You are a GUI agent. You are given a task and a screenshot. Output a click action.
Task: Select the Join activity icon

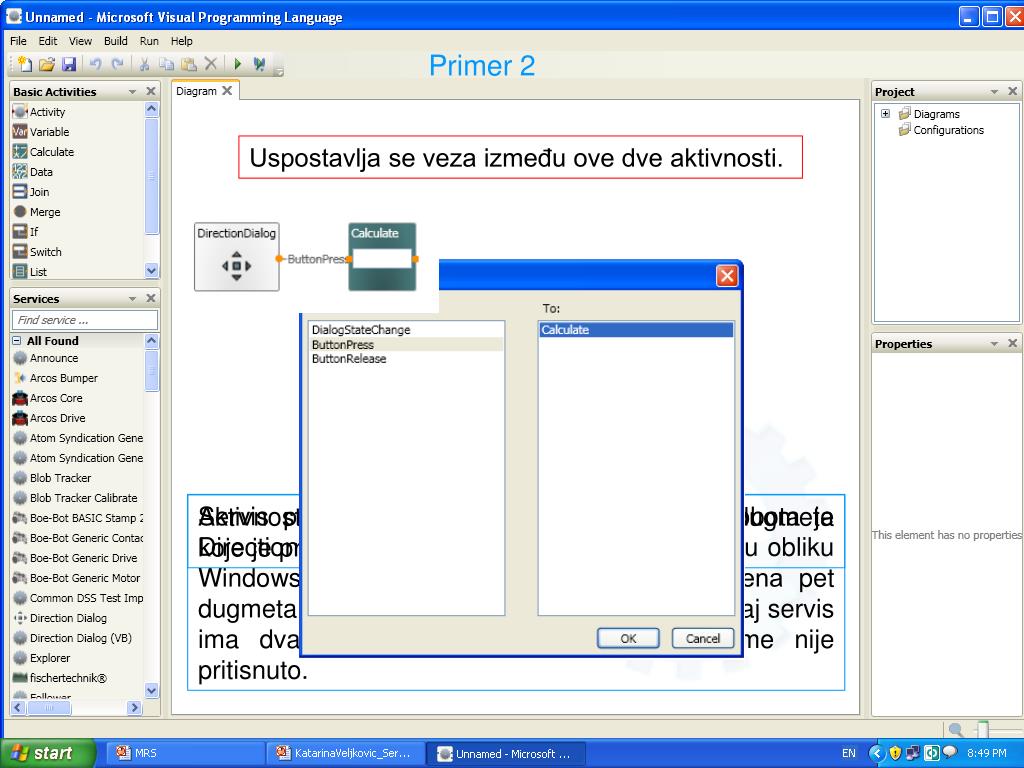(20, 192)
